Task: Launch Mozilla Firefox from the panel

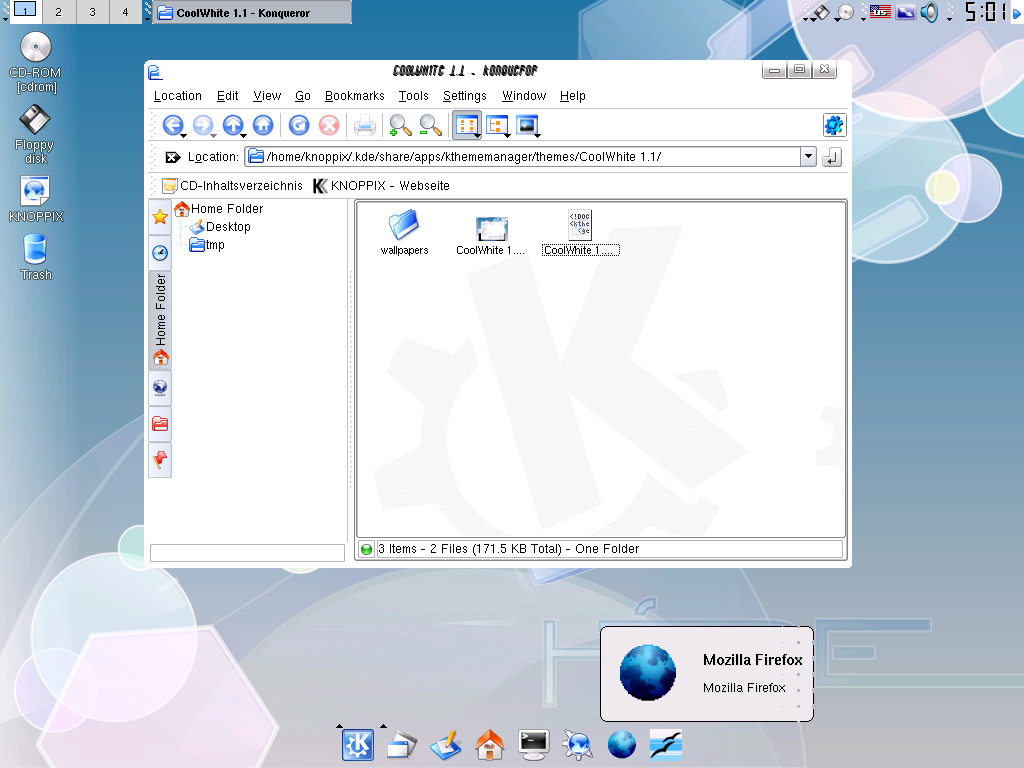Action: [x=622, y=744]
